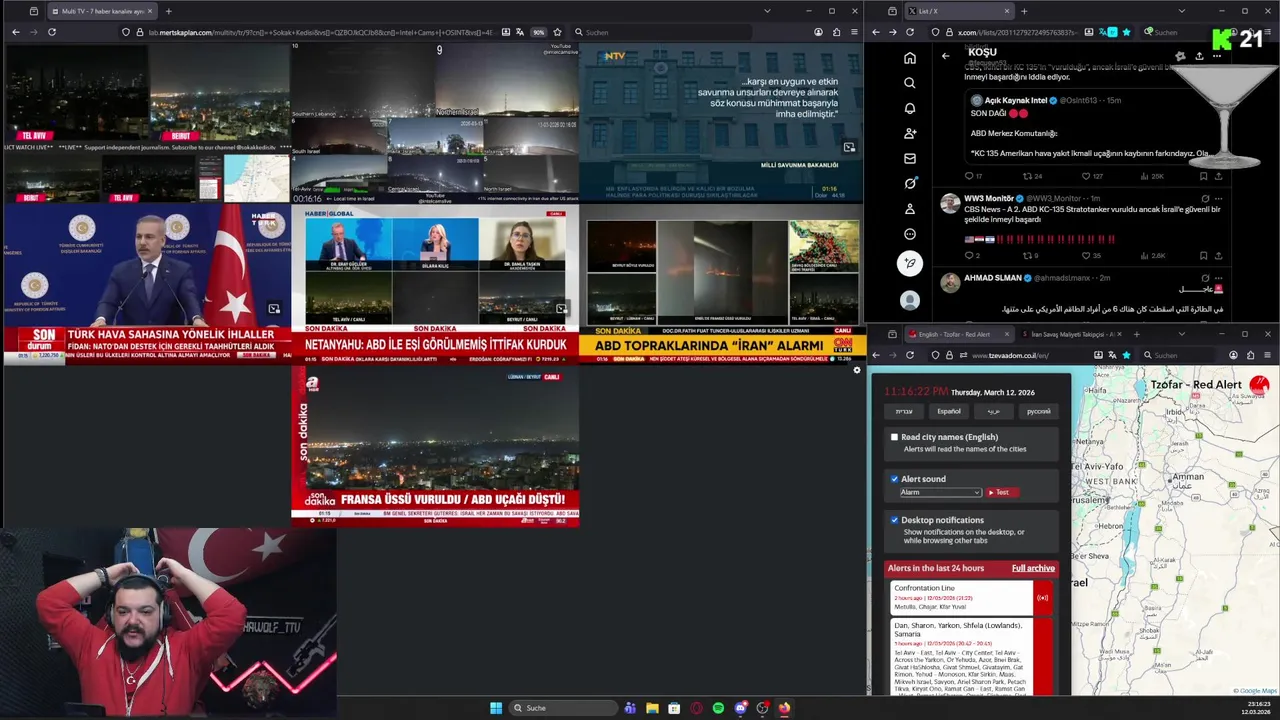The image size is (1280, 720).
Task: Open Full archive link
Action: [x=1033, y=568]
